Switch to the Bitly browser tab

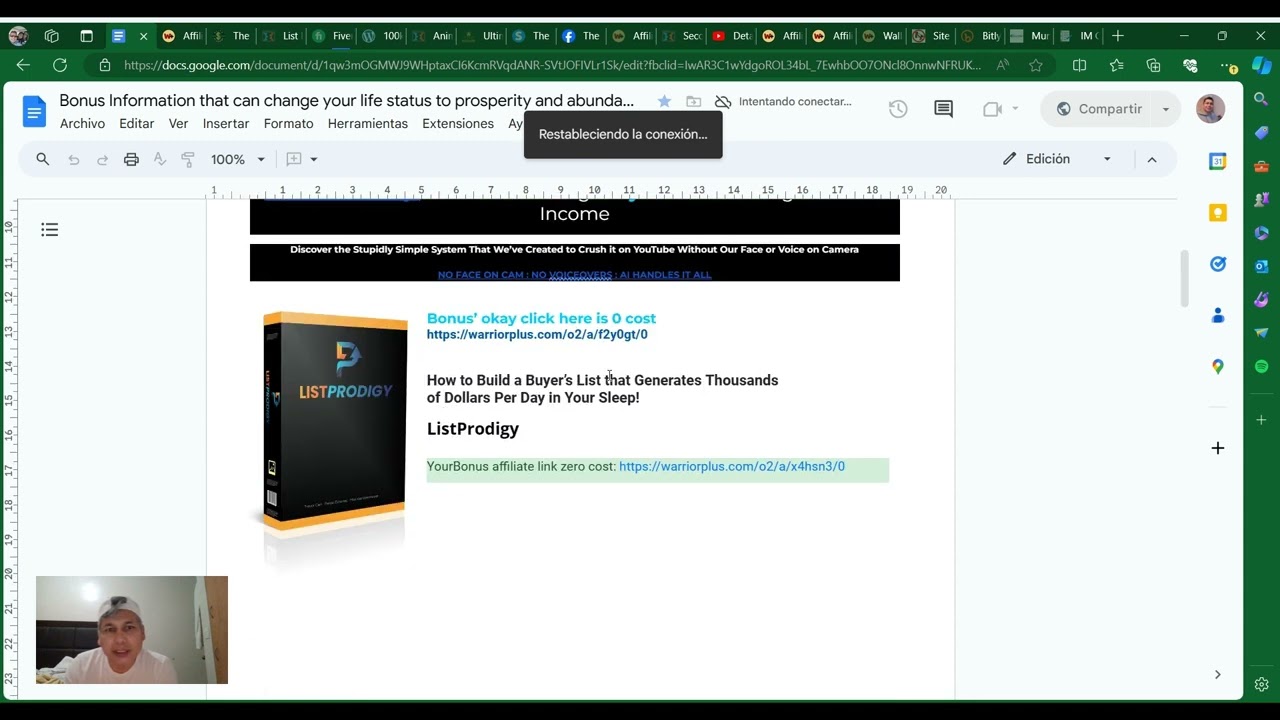coord(981,36)
